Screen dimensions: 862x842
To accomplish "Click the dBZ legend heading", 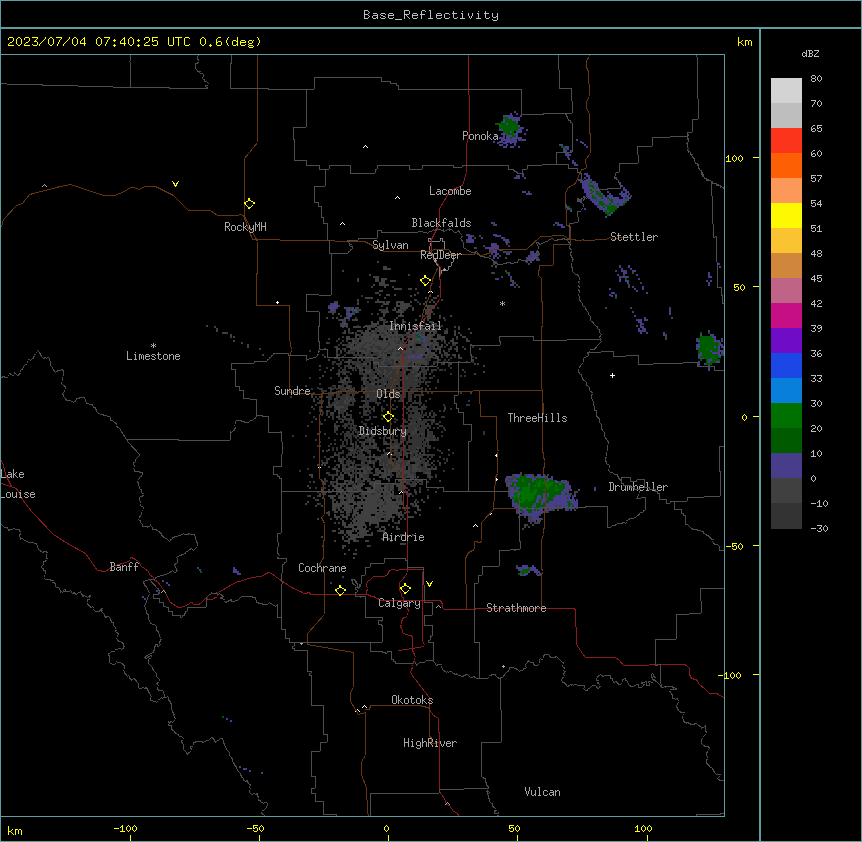I will click(x=810, y=54).
